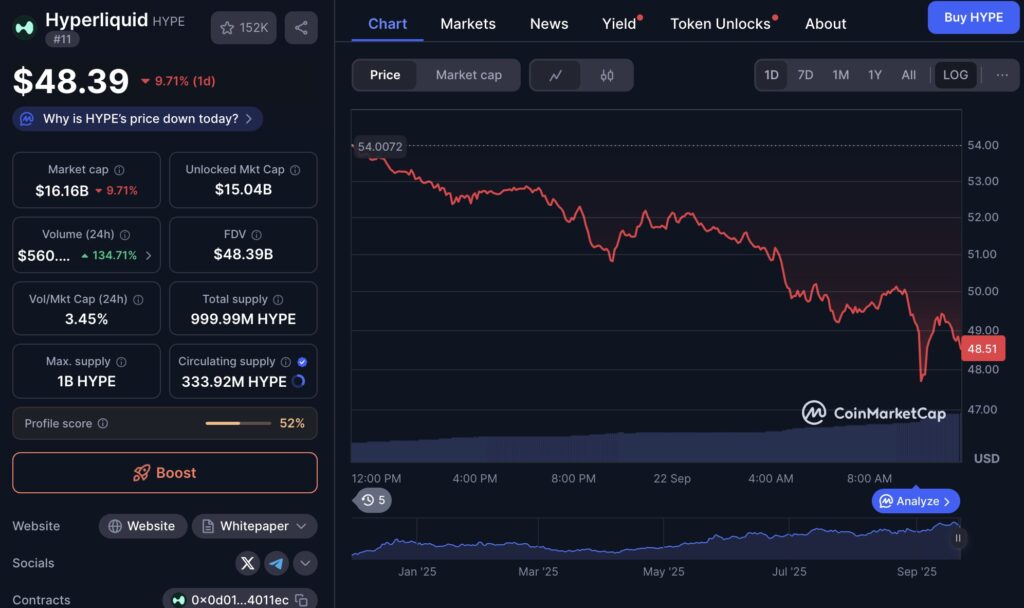The image size is (1024, 608).
Task: Open Unlocked Mkt Cap info icon
Action: (x=295, y=170)
